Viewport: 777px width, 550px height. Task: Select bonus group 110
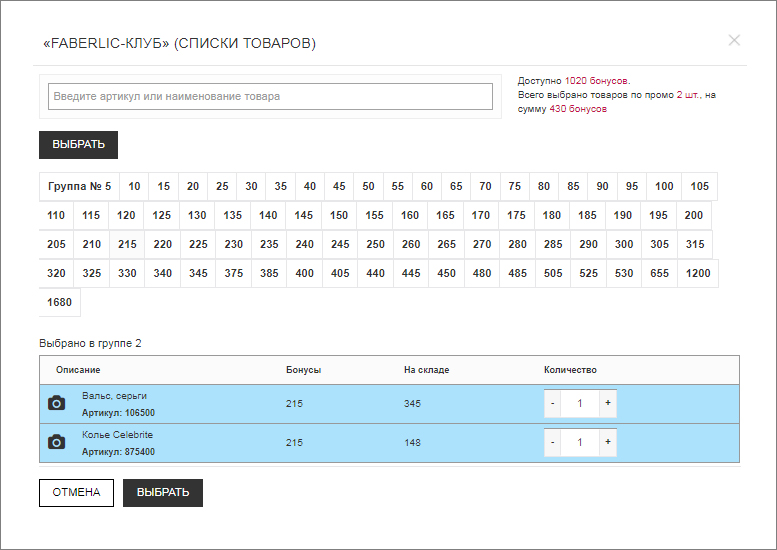[x=56, y=215]
